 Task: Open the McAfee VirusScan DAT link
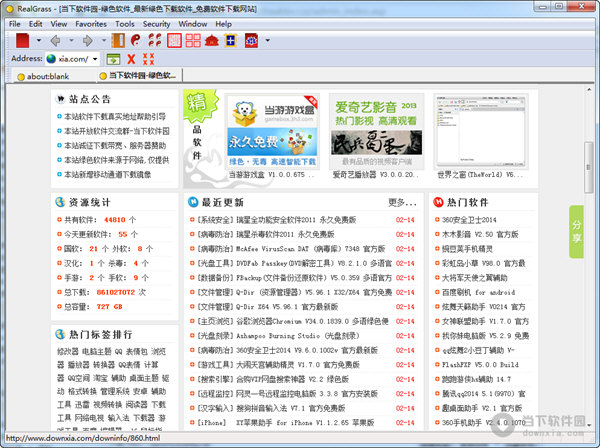[310, 249]
